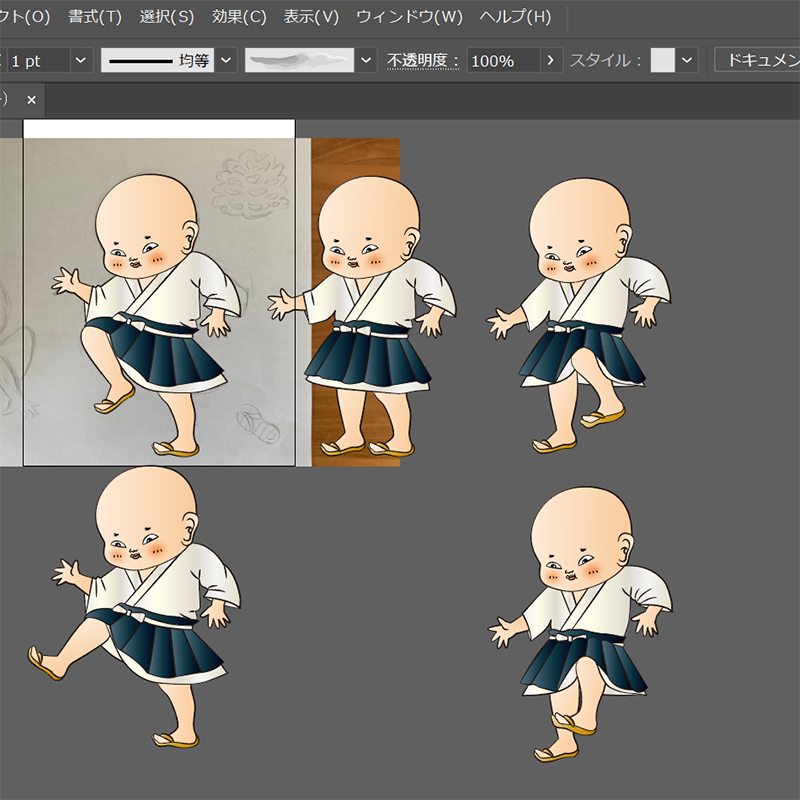Open the ウィンドウ(W) menu
This screenshot has width=800, height=800.
409,17
